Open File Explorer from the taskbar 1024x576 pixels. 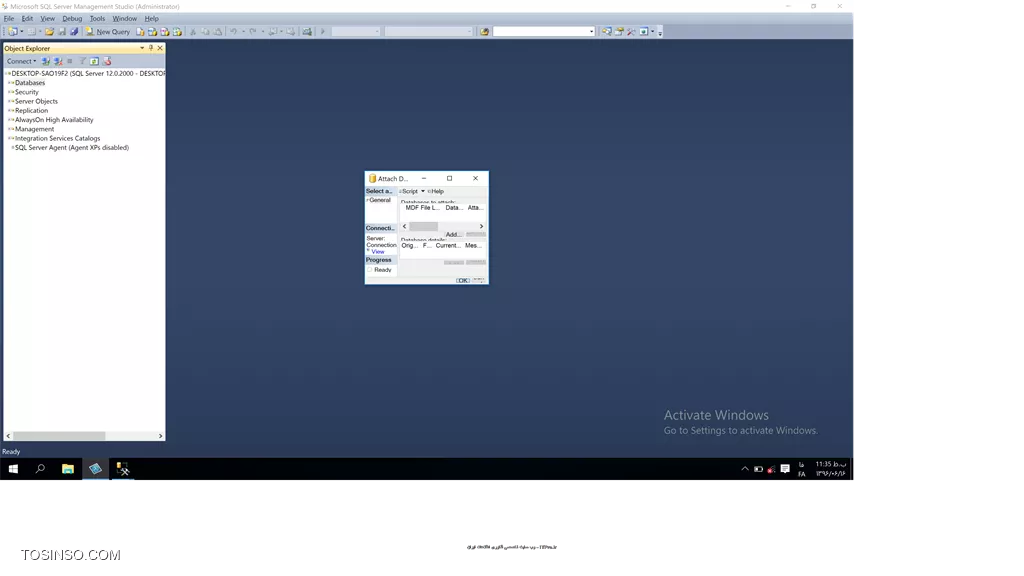point(67,469)
